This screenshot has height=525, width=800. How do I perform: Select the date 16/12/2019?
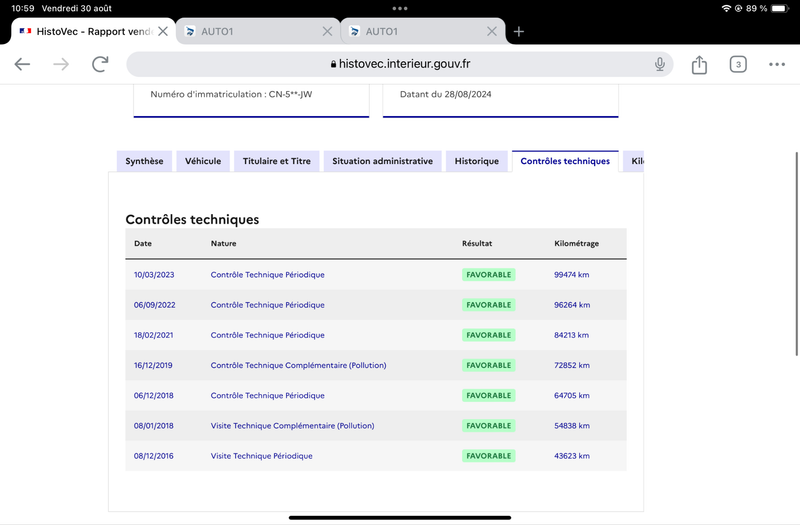tap(153, 365)
